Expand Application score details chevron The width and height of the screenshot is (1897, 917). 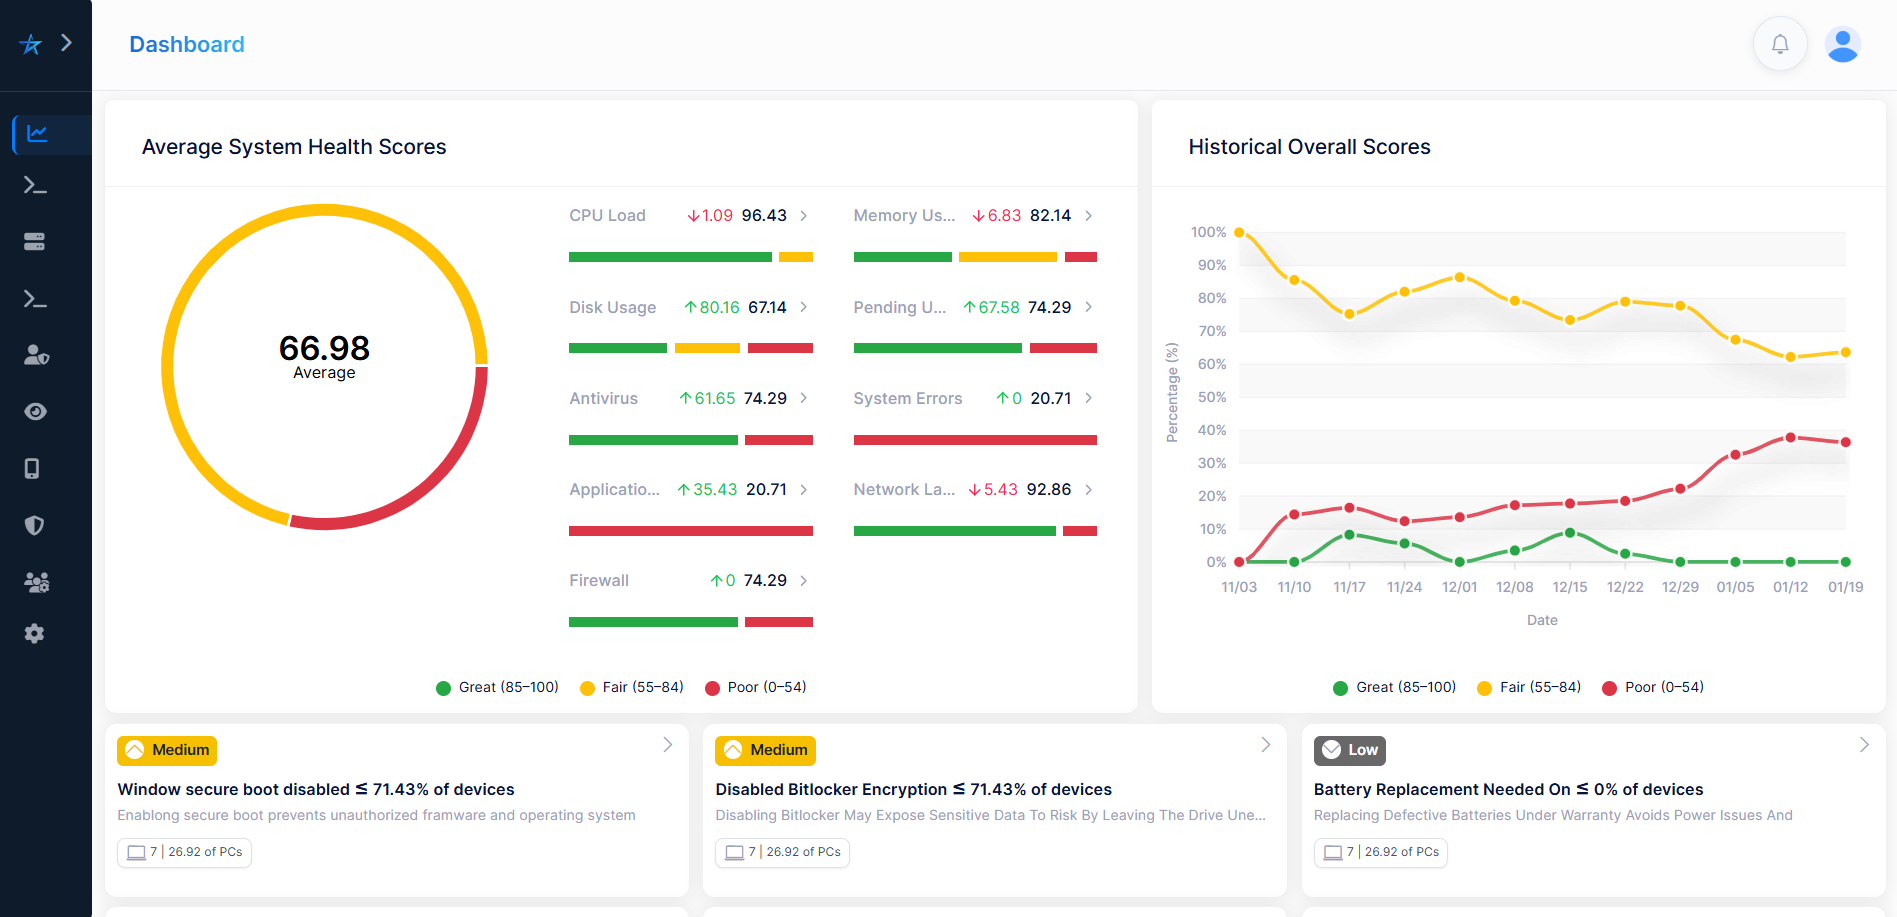coord(804,489)
